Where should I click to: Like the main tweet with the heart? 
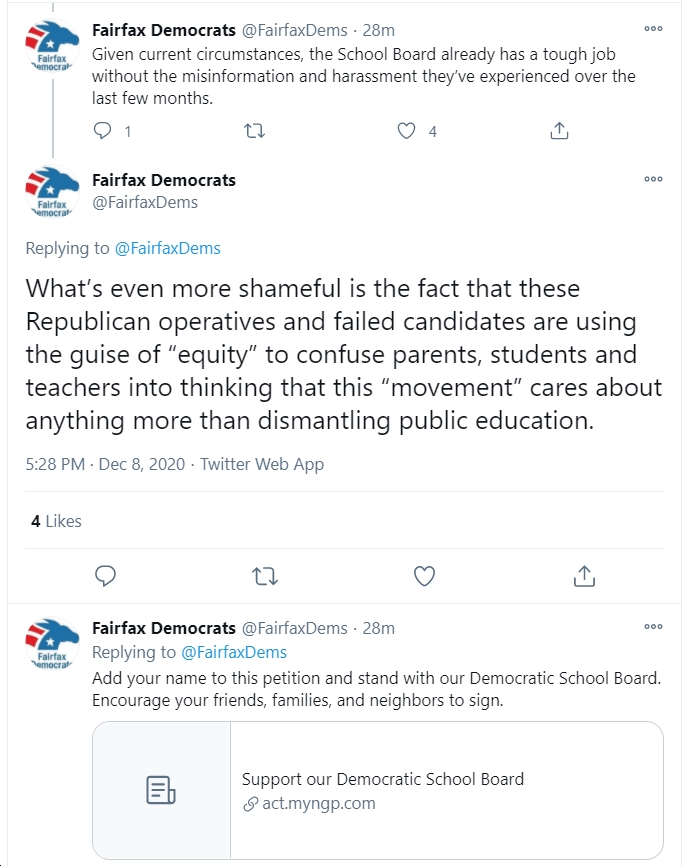pos(424,576)
